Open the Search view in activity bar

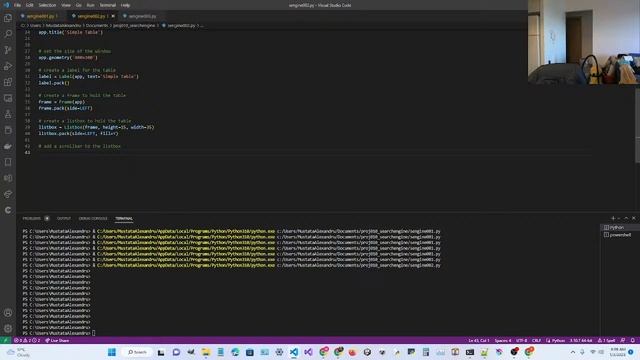pyautogui.click(x=8, y=34)
